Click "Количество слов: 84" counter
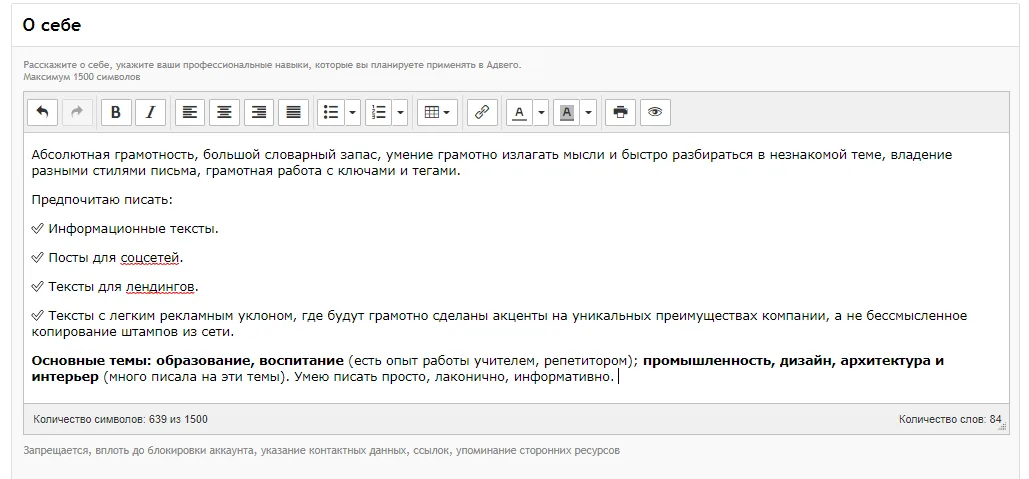This screenshot has height=479, width=1029. pos(950,419)
